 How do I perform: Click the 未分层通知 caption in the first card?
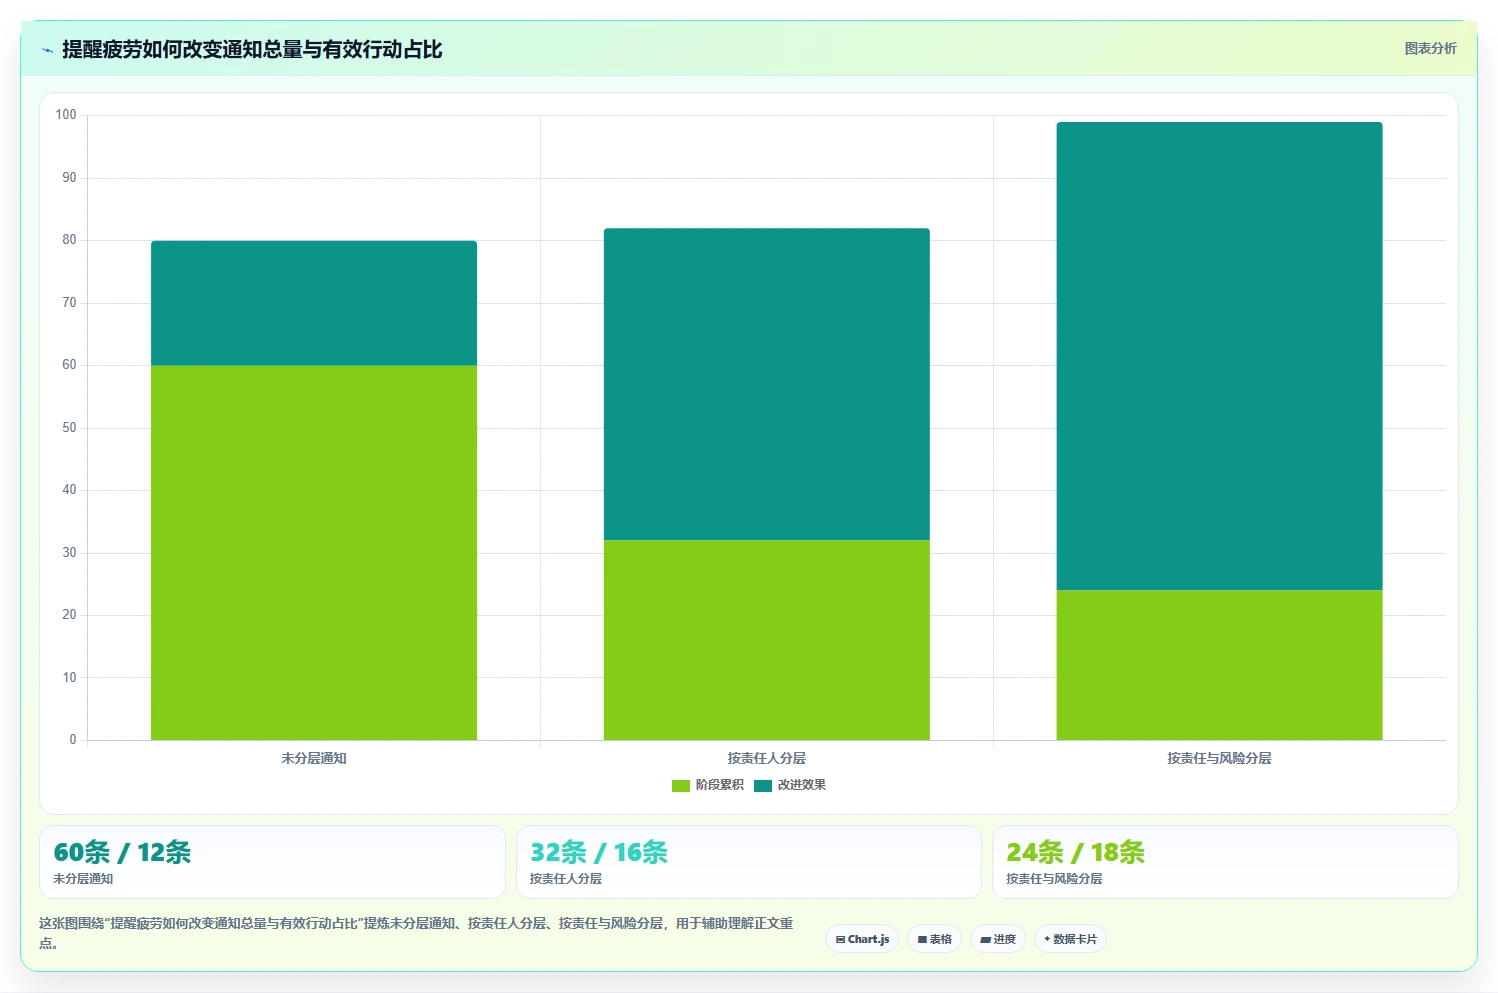[x=83, y=879]
